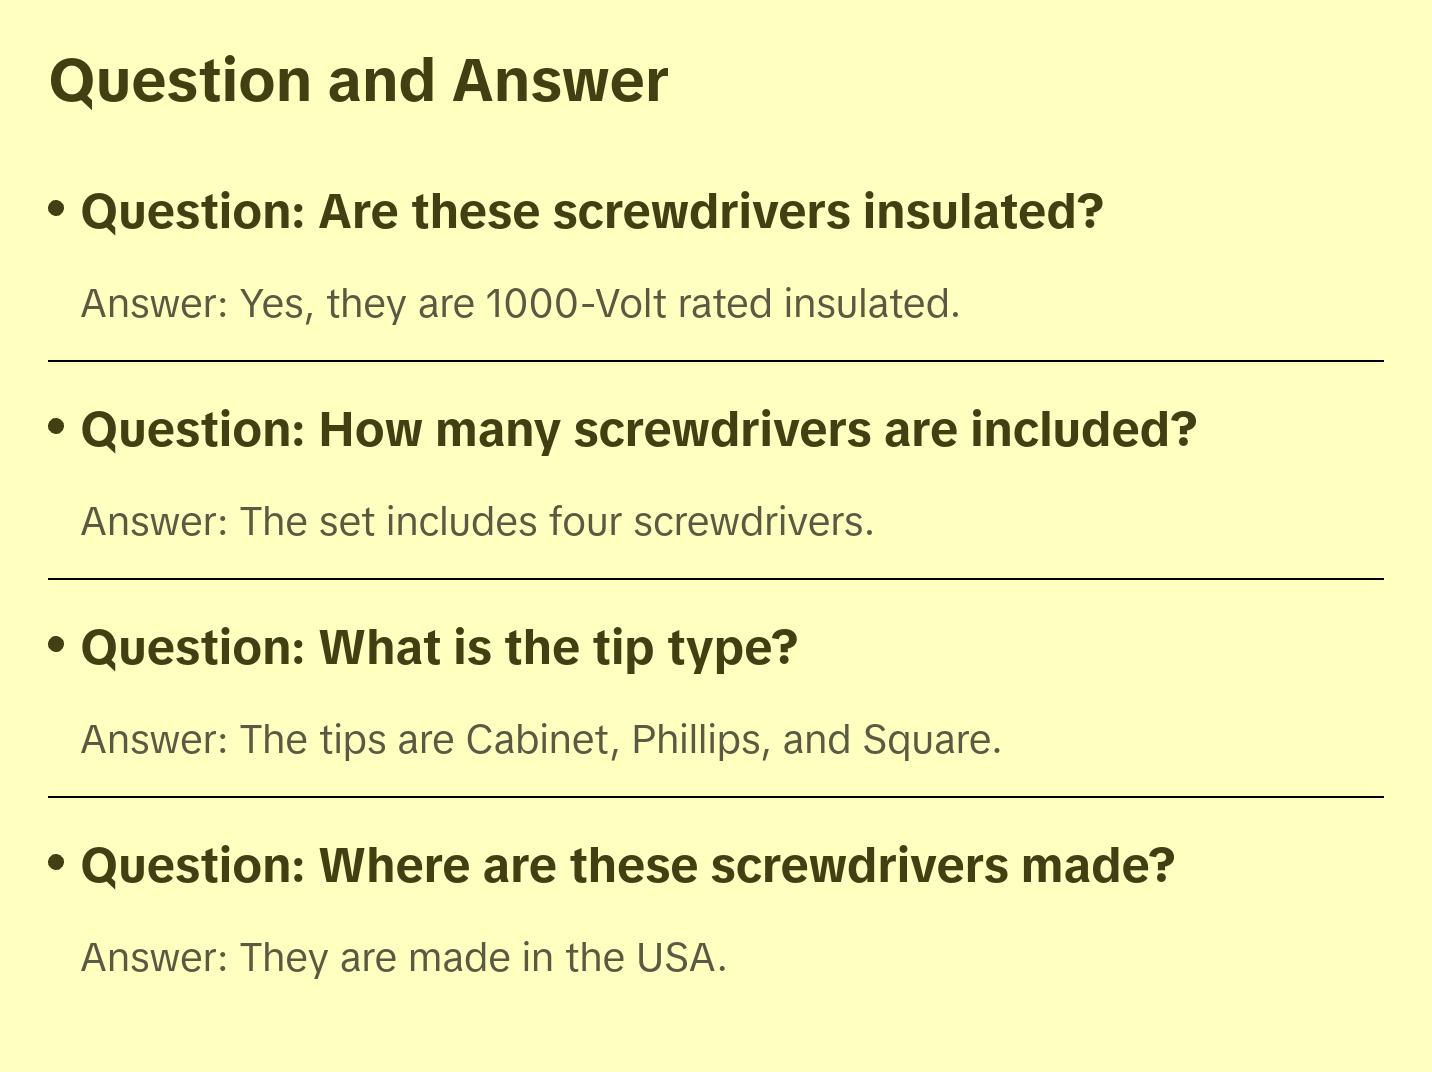Viewport: 1432px width, 1072px height.
Task: Click the question about how many screwdrivers
Action: (x=638, y=430)
